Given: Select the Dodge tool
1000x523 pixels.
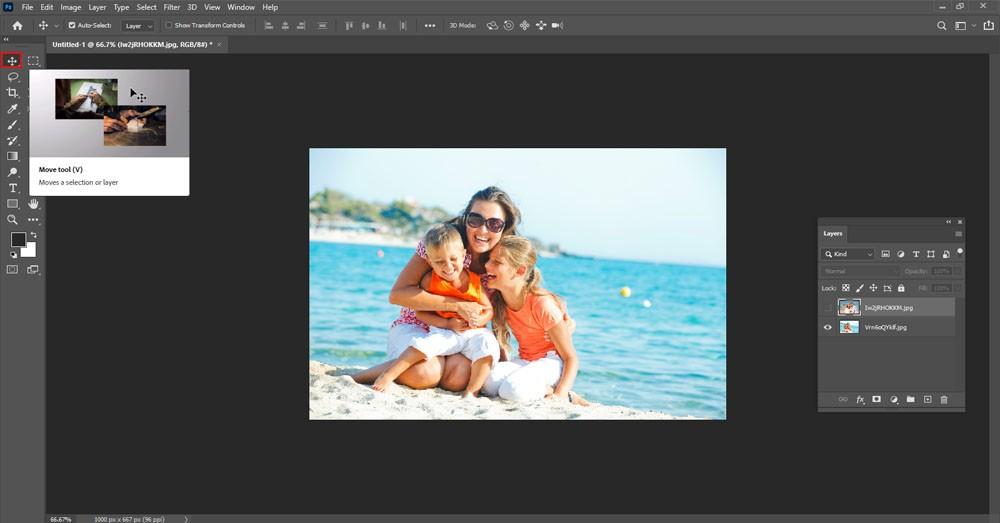Looking at the screenshot, I should coord(12,172).
